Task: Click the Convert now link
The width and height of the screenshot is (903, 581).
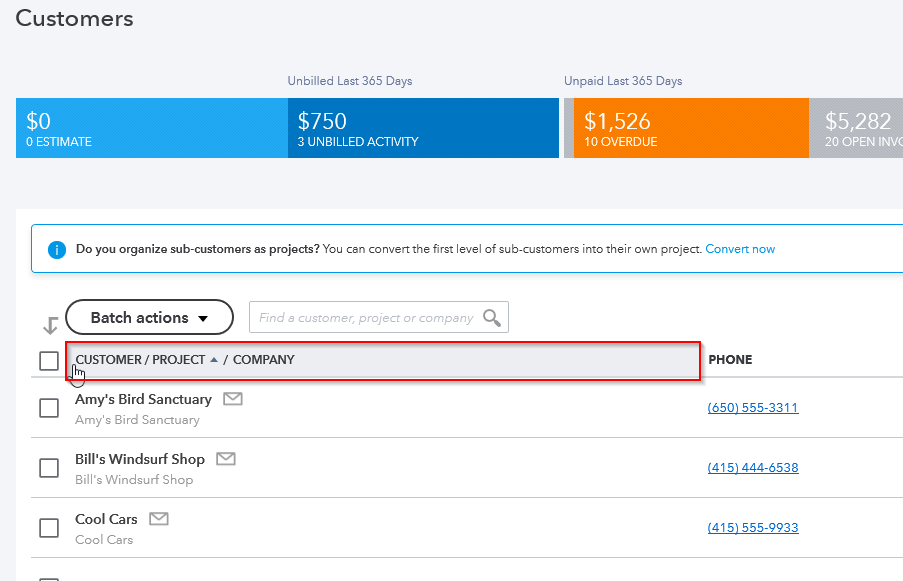Action: [740, 249]
